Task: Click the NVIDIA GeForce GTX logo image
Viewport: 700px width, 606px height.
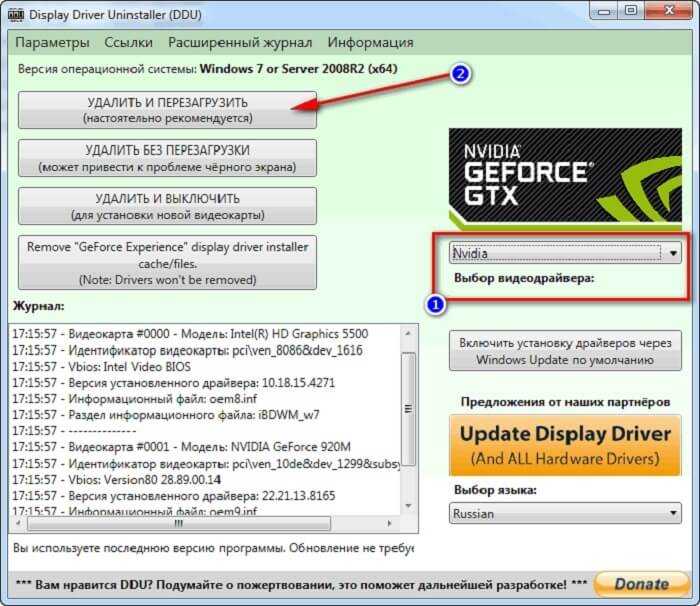Action: [x=565, y=179]
